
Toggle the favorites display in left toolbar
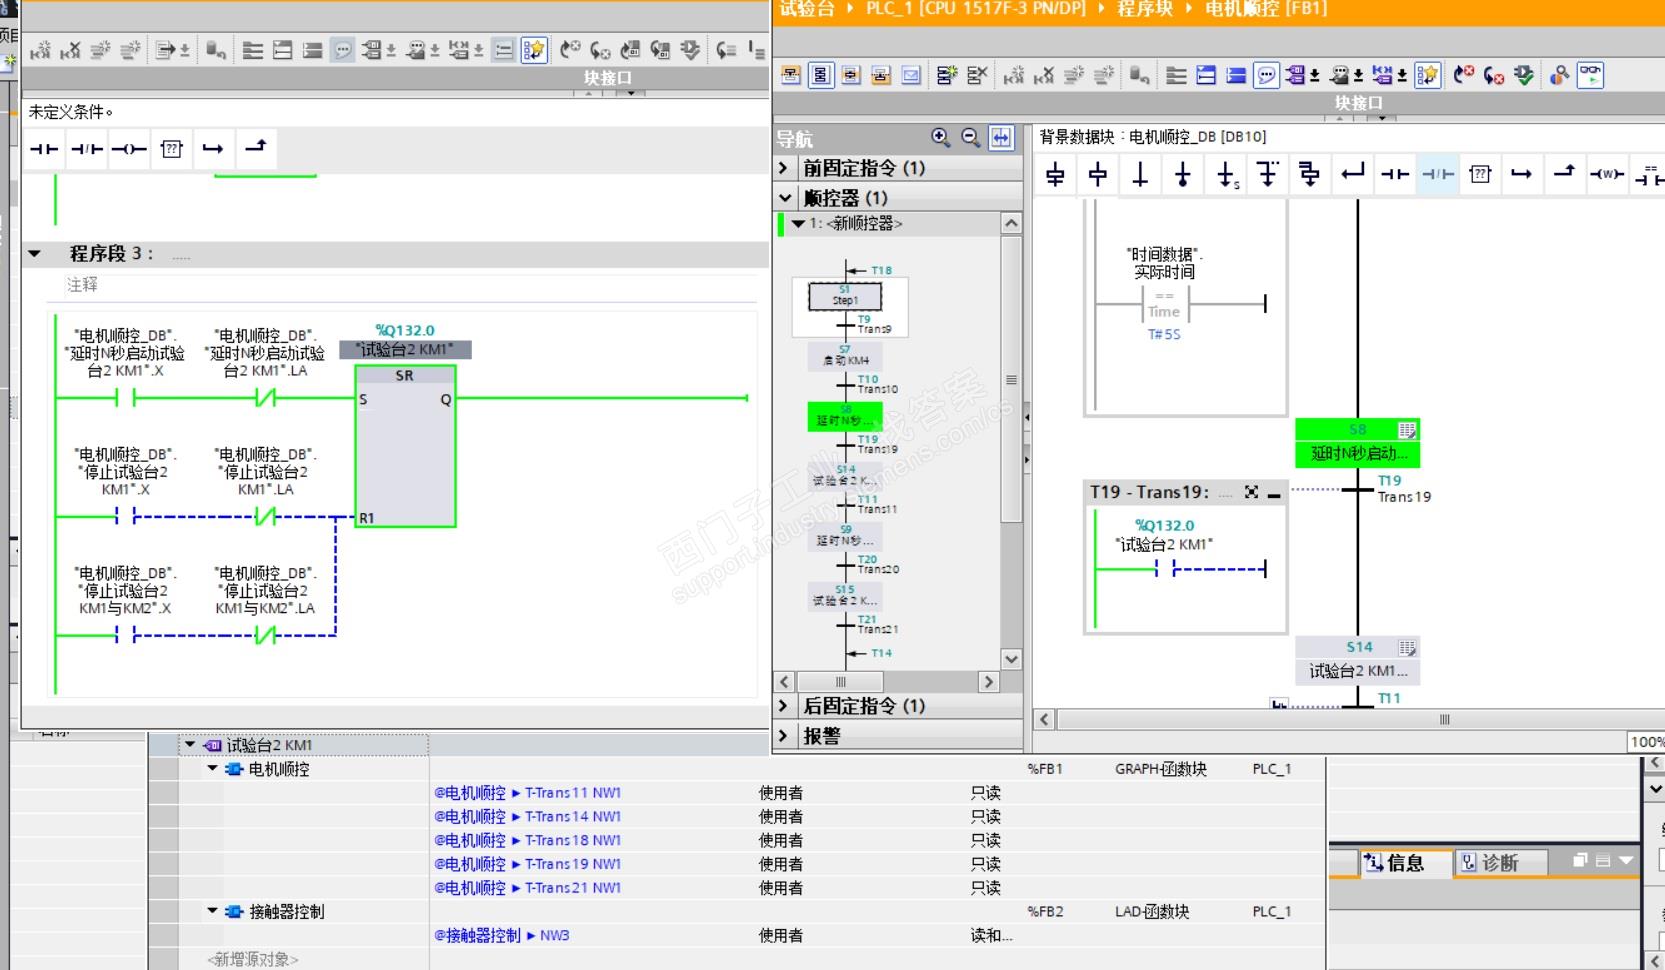pos(534,50)
